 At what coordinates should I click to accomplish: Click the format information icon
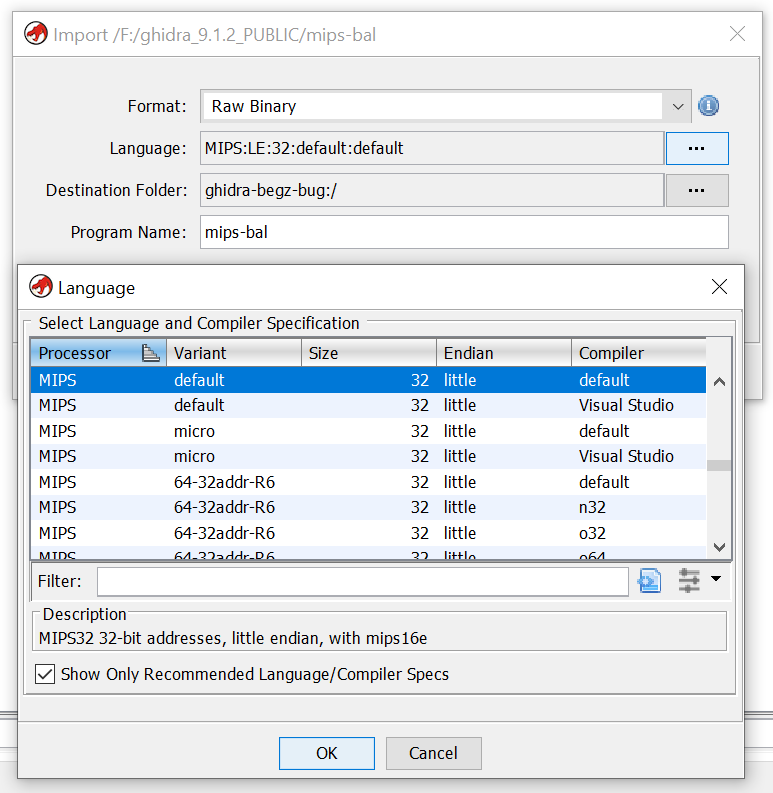[708, 106]
